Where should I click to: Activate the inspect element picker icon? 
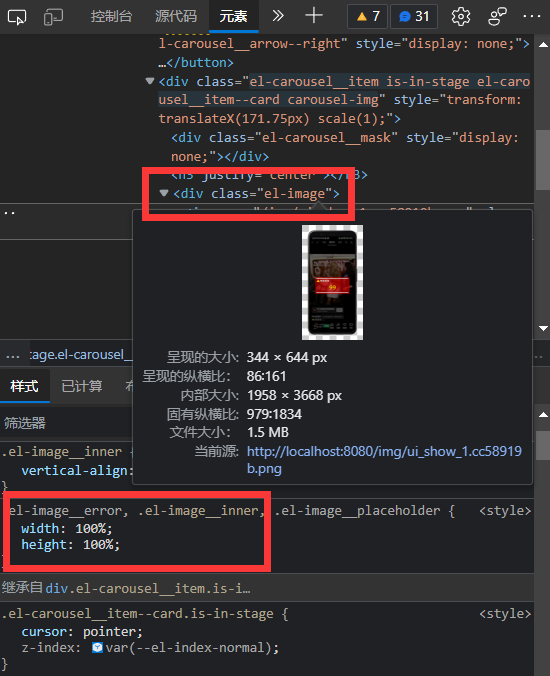pos(17,17)
